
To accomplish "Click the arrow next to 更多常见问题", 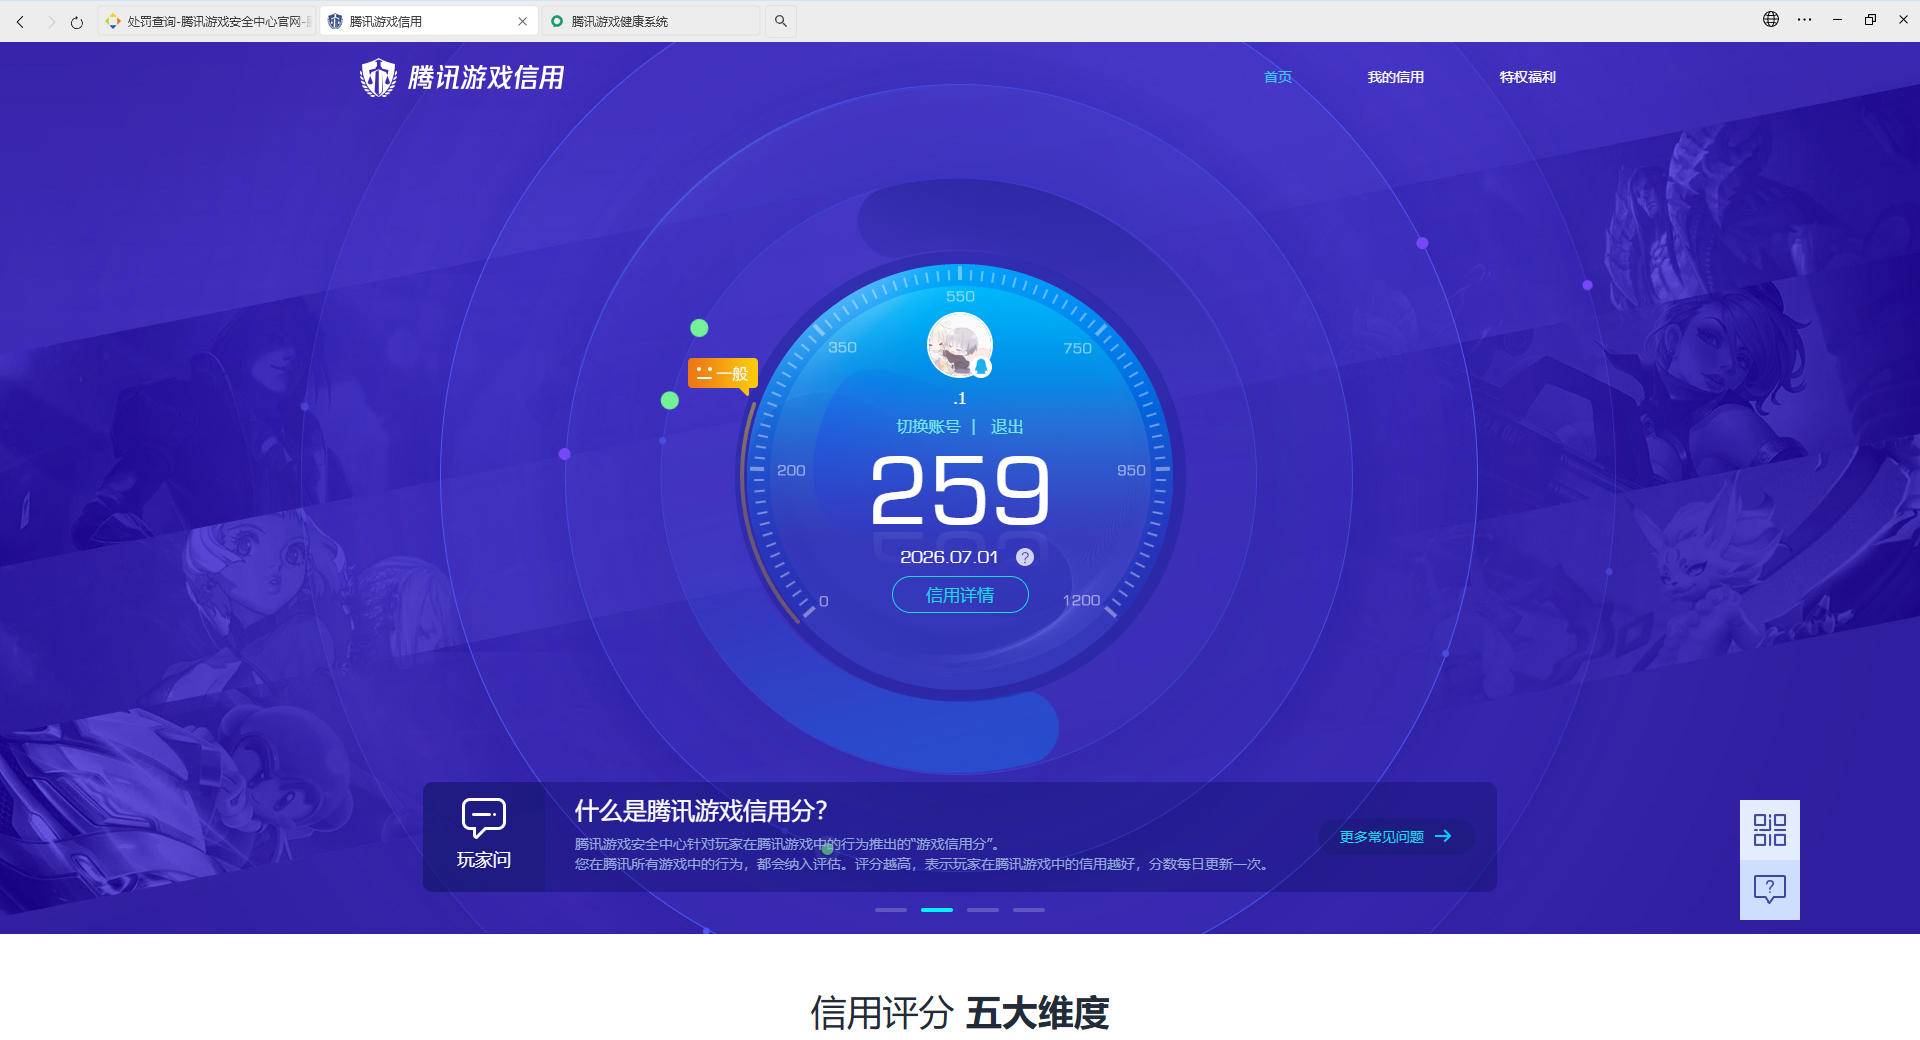I will (1443, 837).
